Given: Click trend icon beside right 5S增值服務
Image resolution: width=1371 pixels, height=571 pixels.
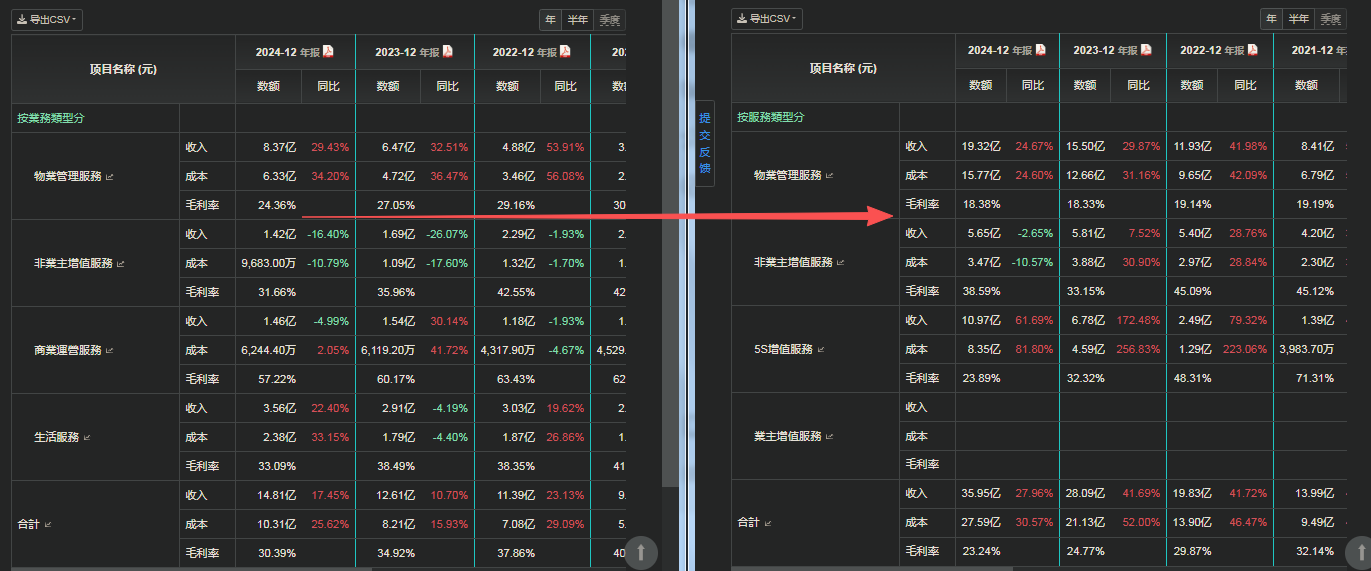Looking at the screenshot, I should [x=822, y=349].
